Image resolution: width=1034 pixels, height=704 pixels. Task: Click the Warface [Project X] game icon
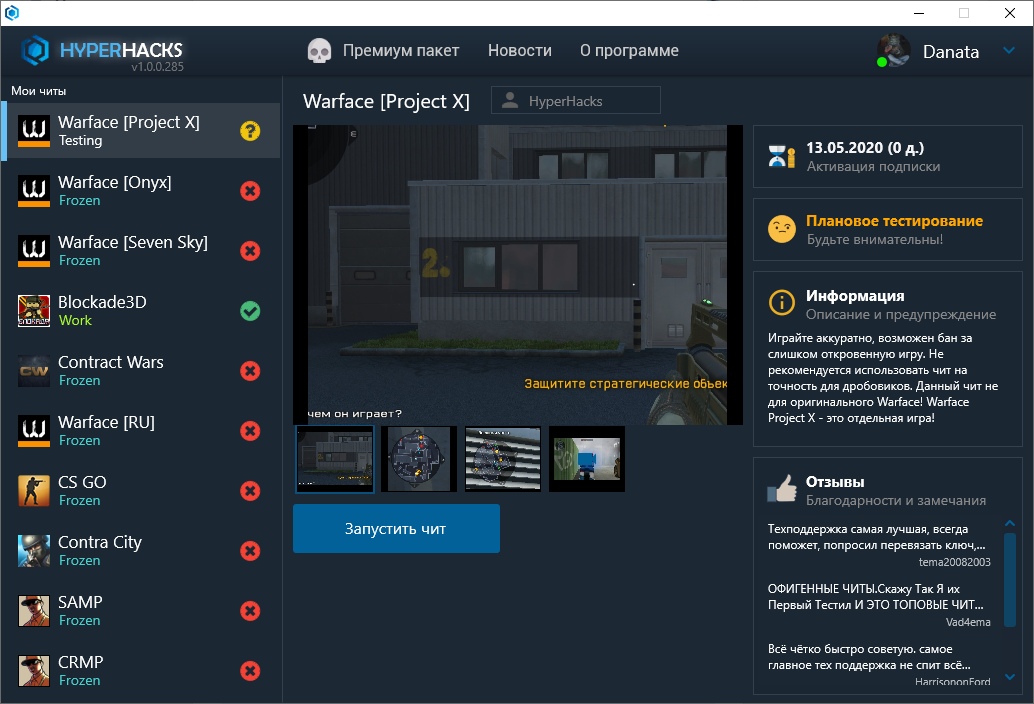[x=34, y=131]
